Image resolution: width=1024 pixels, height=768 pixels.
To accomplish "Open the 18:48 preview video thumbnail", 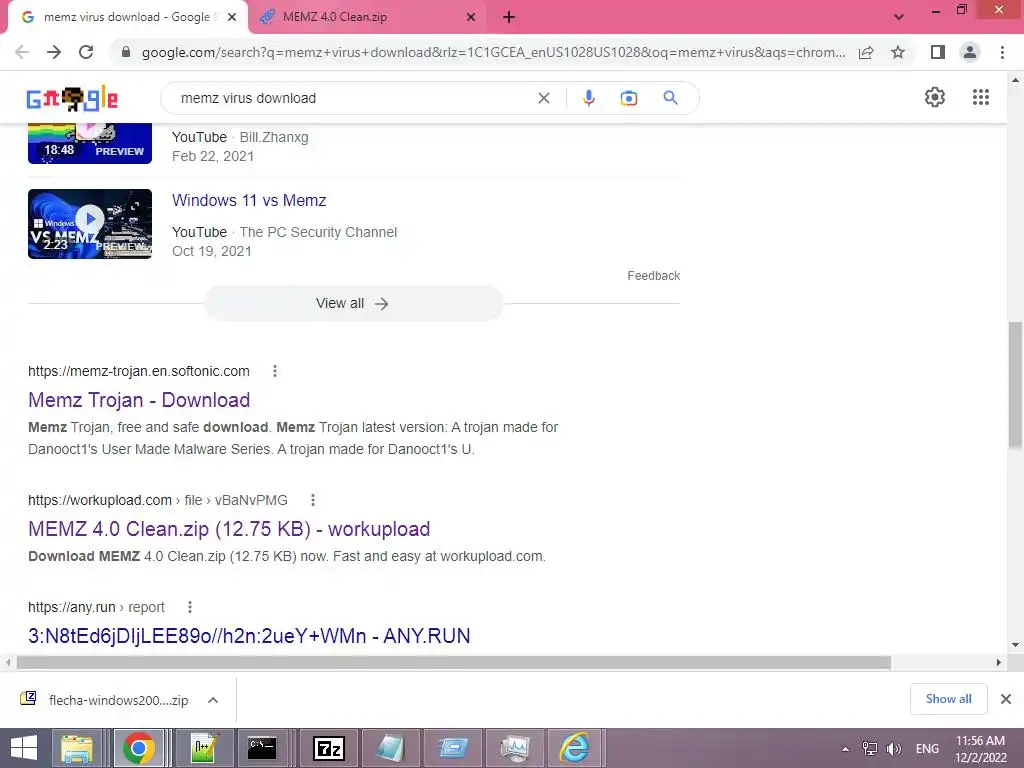I will (x=90, y=143).
